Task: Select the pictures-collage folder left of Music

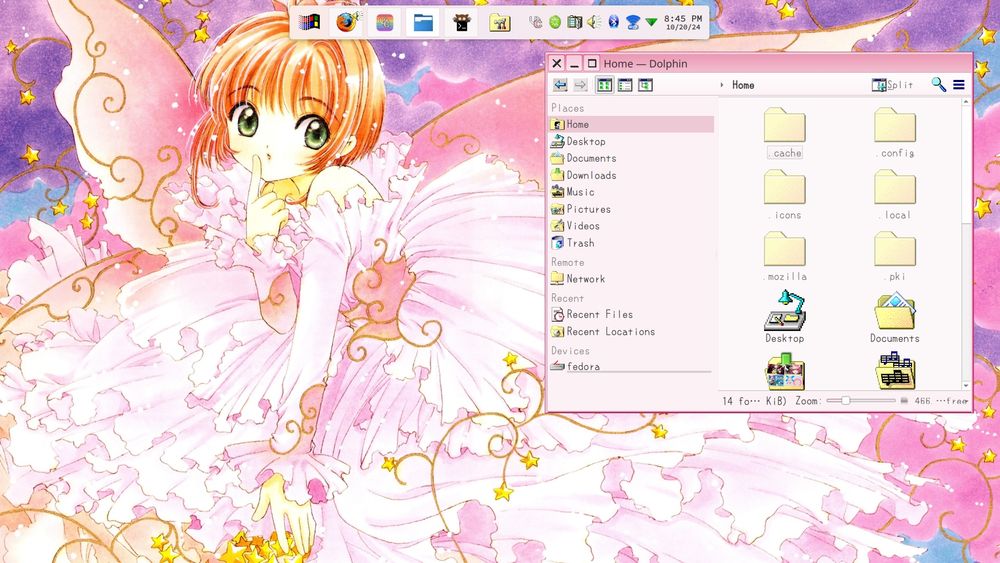Action: (x=784, y=370)
